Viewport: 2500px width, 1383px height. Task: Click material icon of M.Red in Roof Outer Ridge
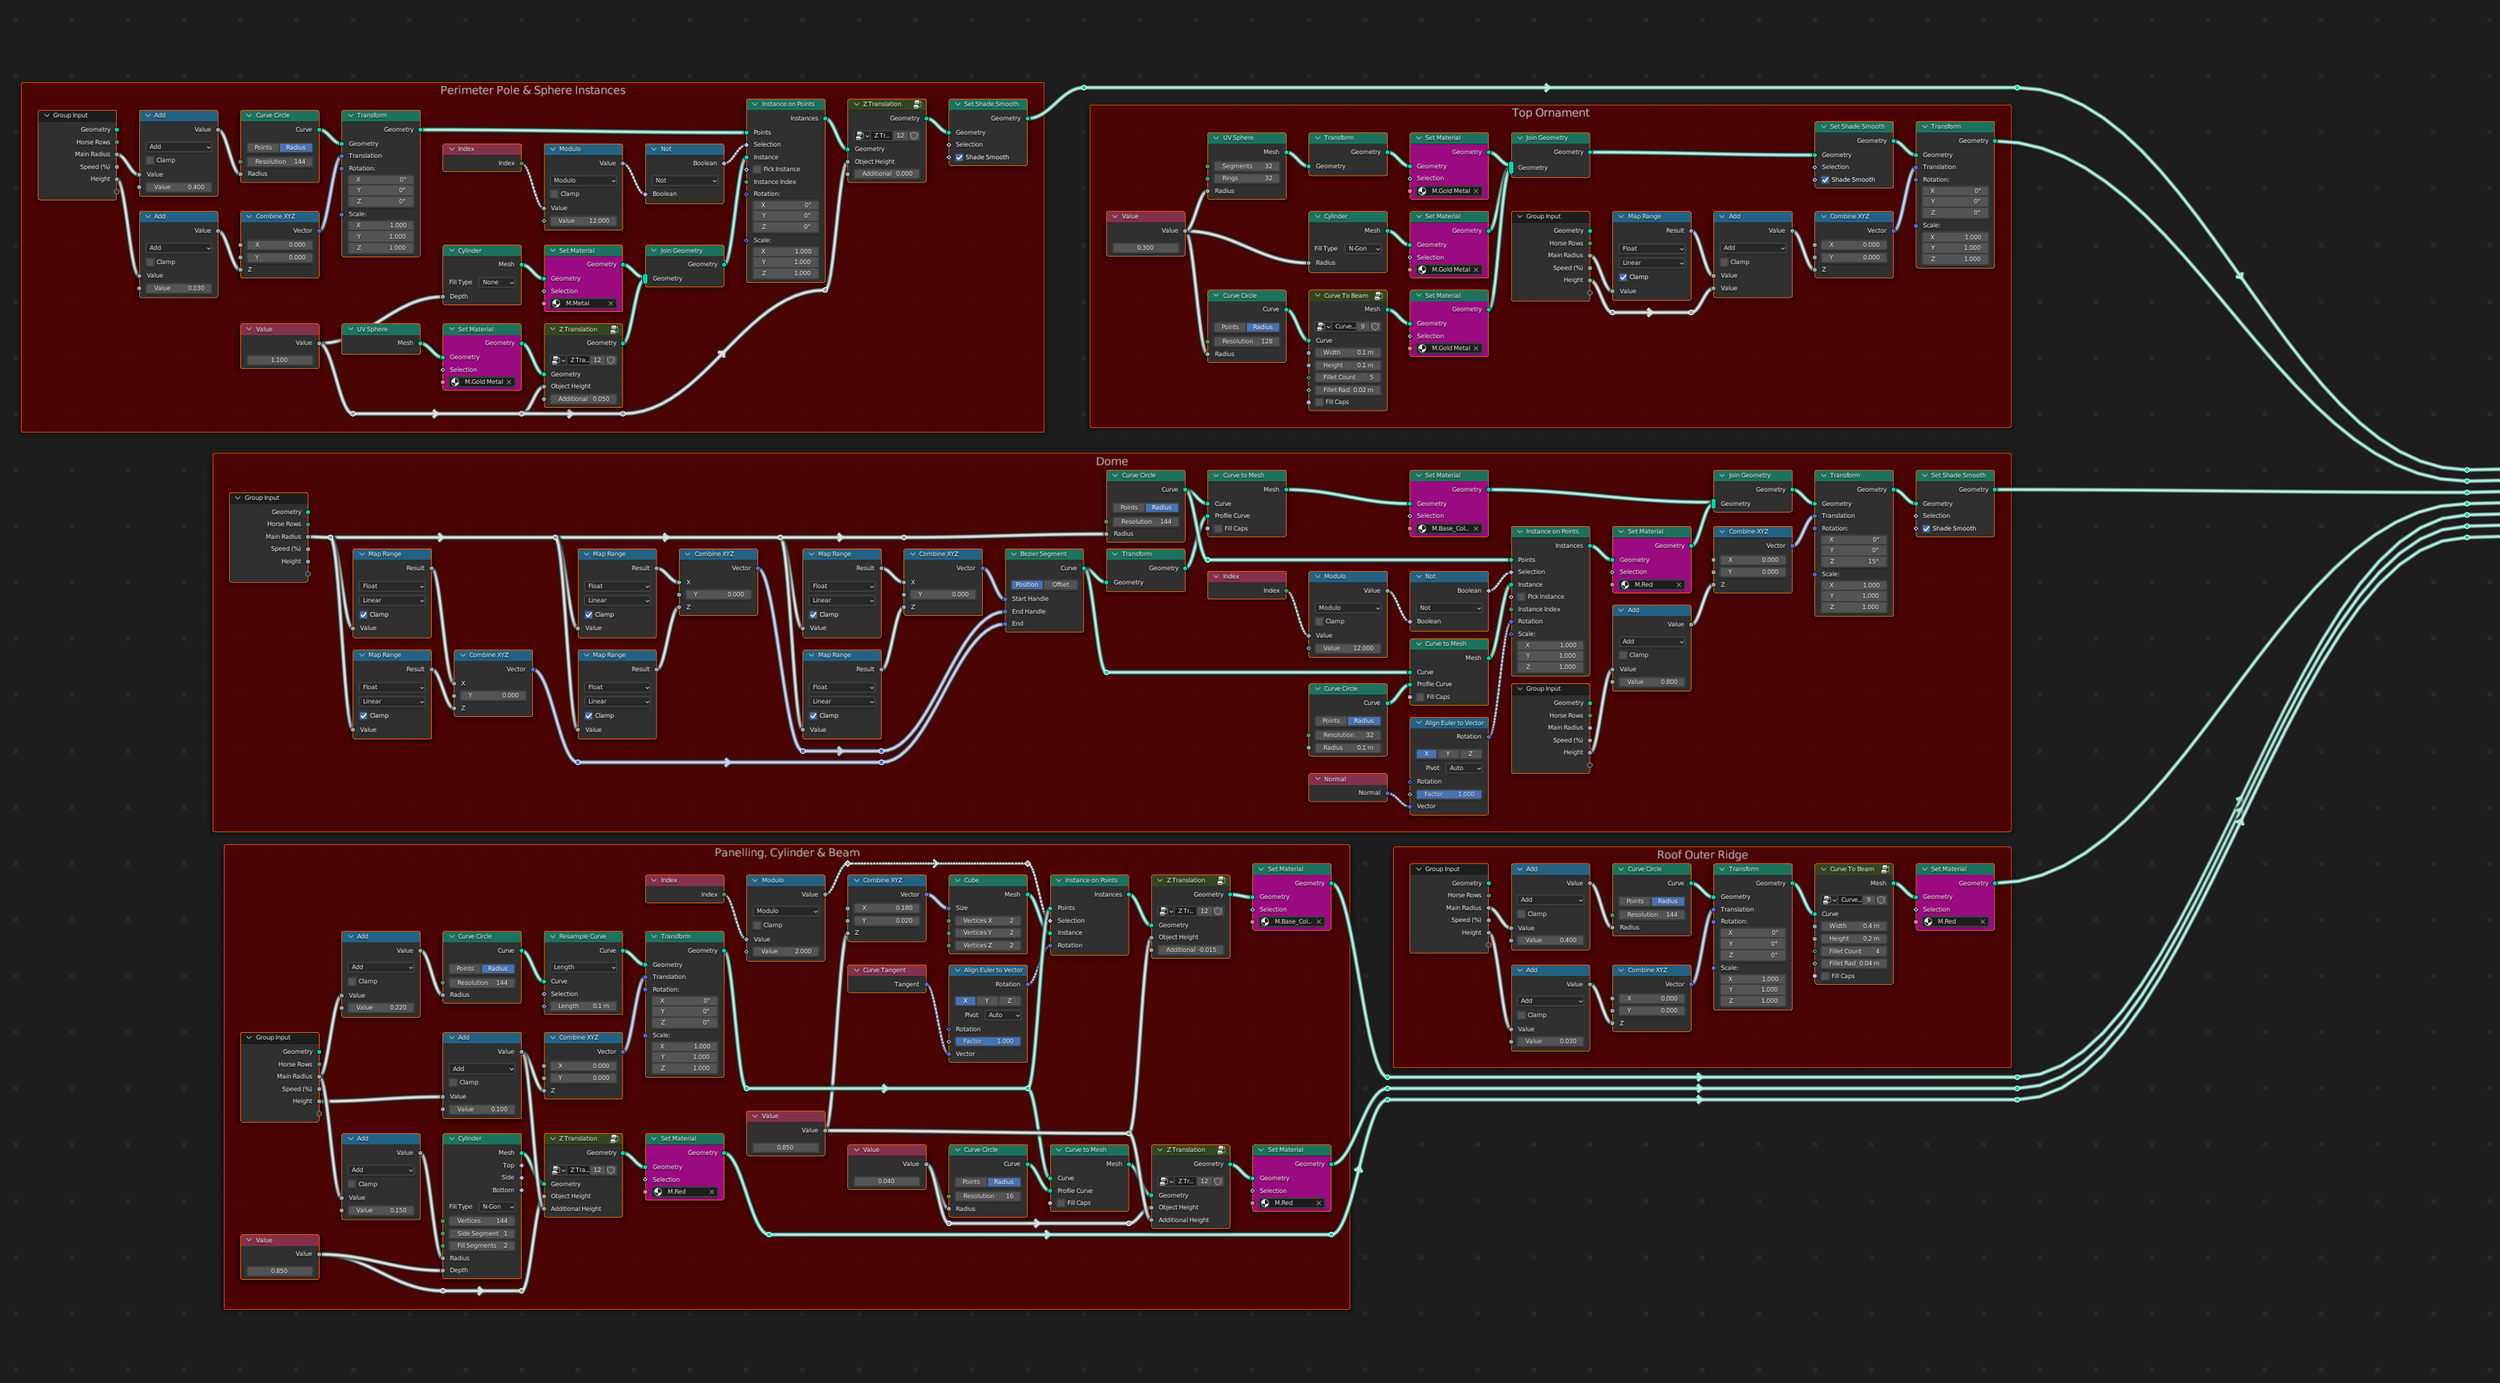(x=1929, y=922)
